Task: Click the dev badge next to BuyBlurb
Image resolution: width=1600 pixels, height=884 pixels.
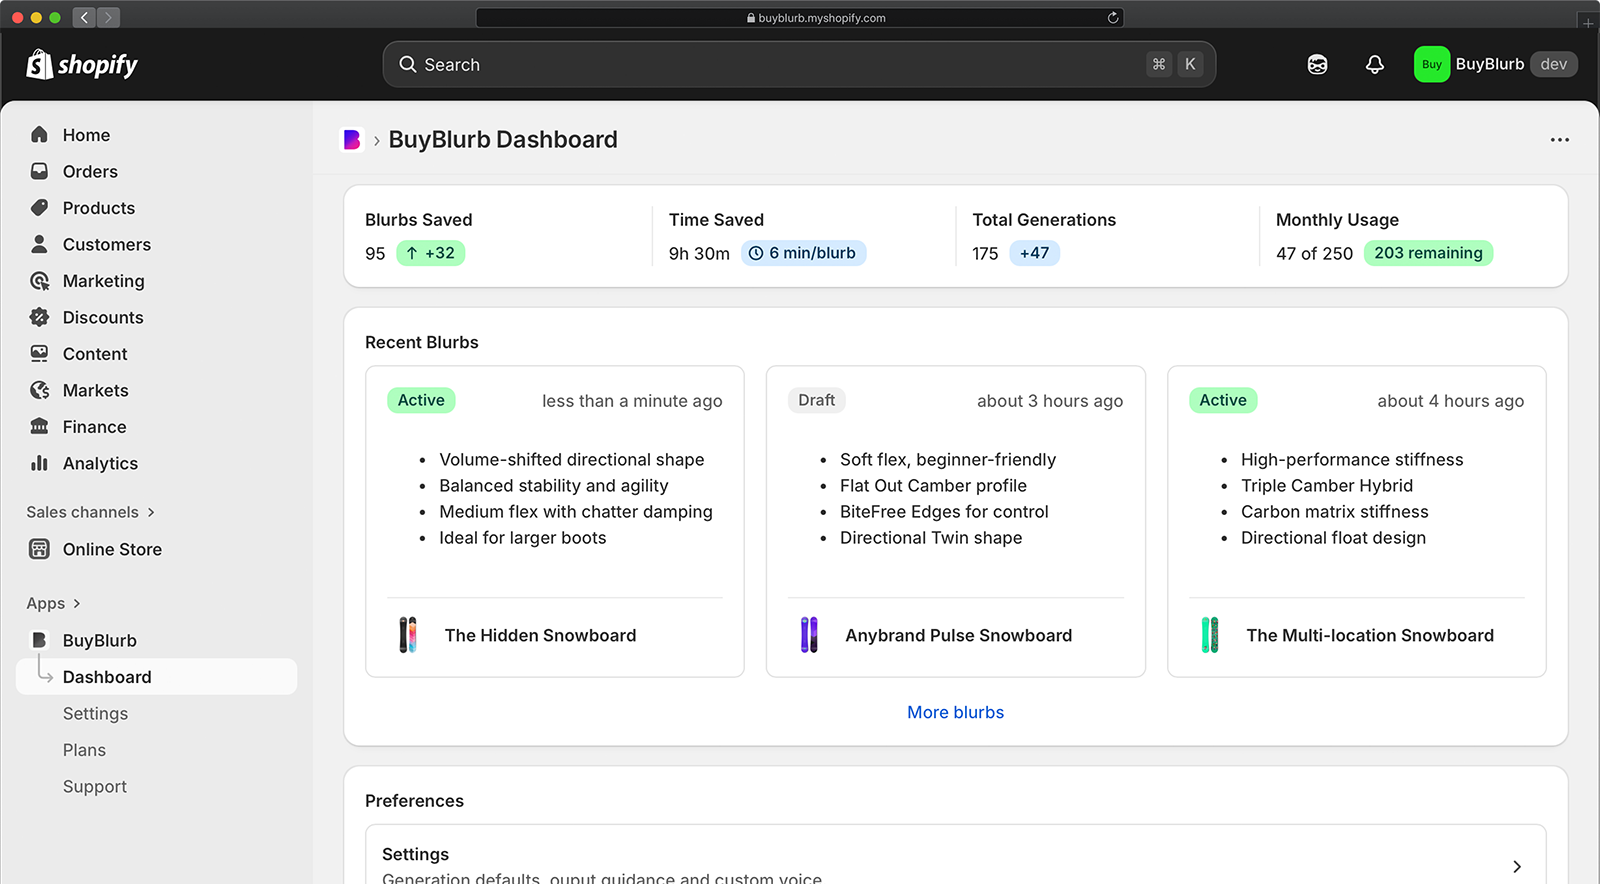Action: click(x=1553, y=64)
